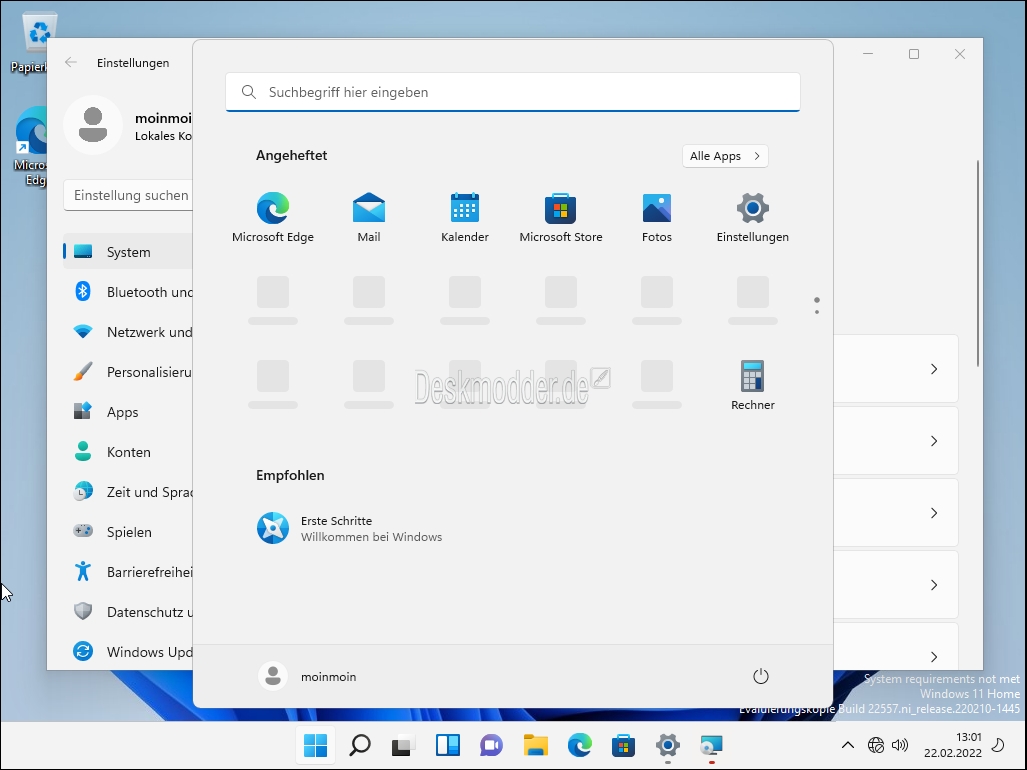Select the Papierkorb recycle bin on desktop
The width and height of the screenshot is (1027, 770).
click(29, 43)
